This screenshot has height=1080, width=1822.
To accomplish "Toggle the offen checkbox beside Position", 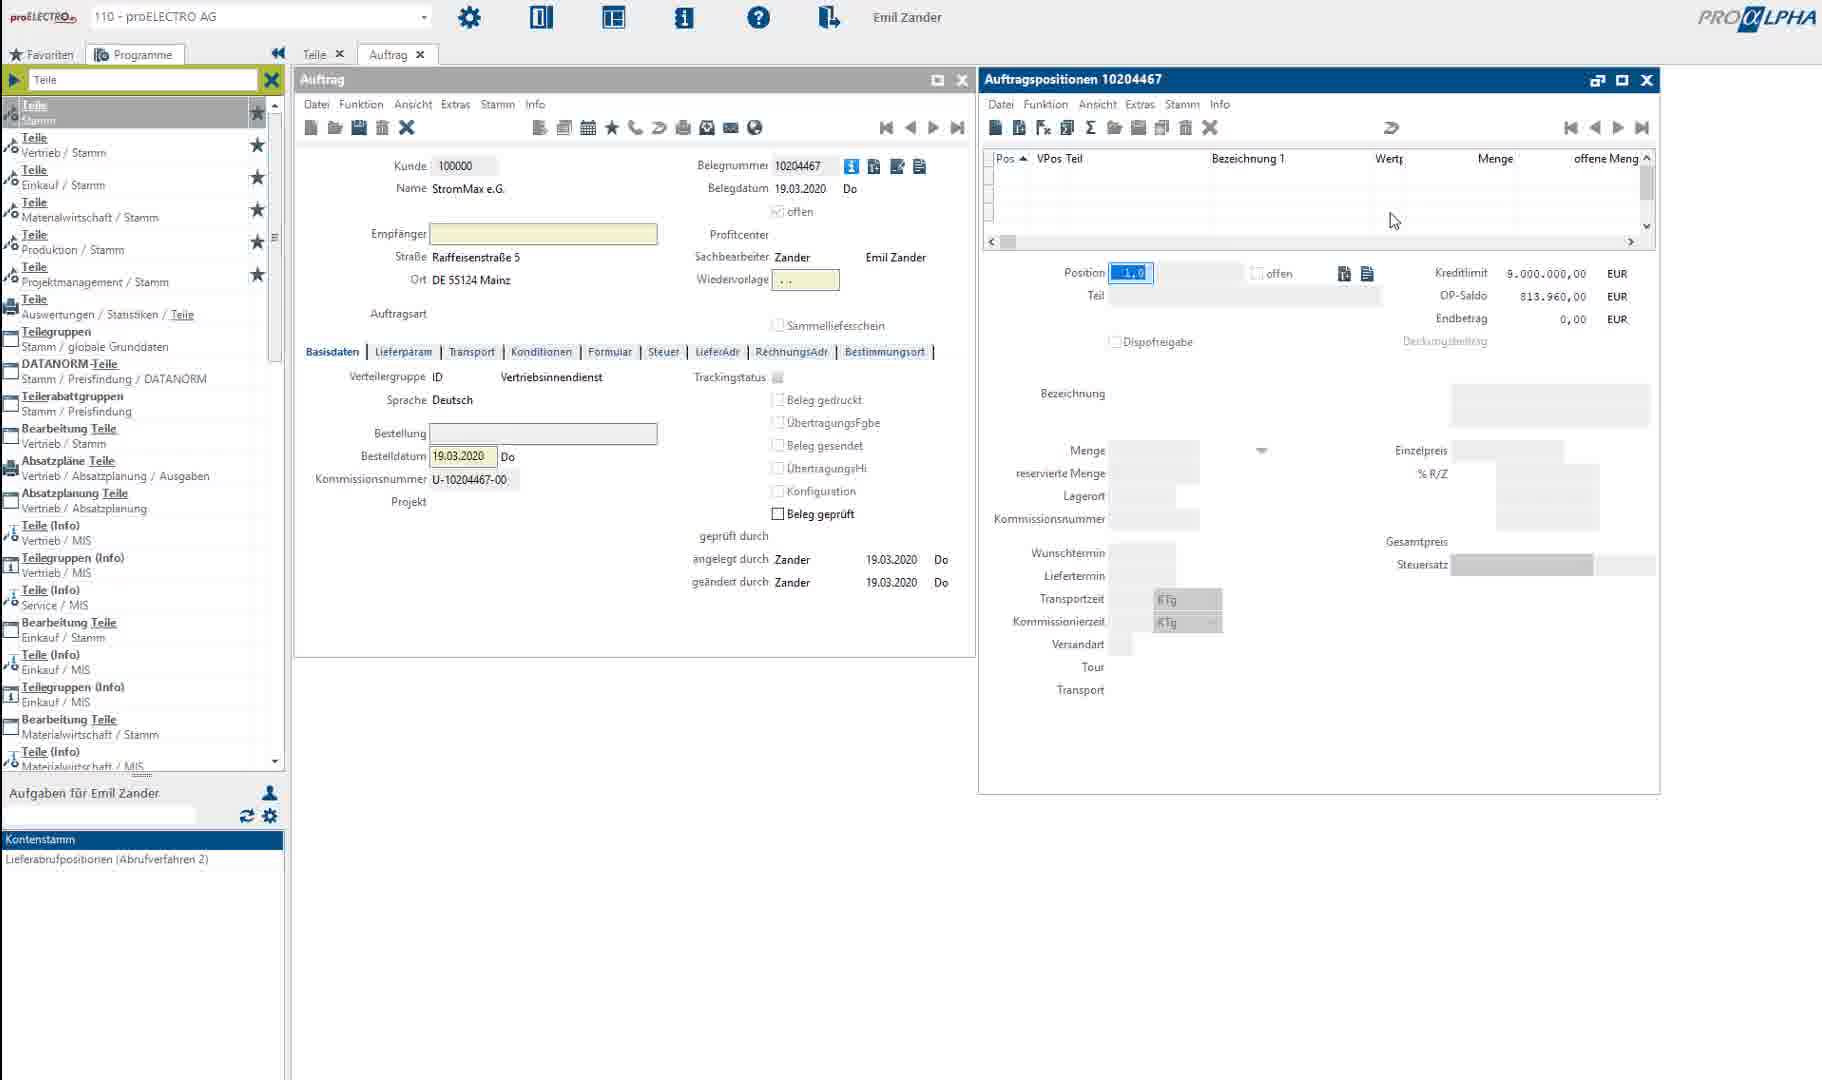I will point(1257,273).
